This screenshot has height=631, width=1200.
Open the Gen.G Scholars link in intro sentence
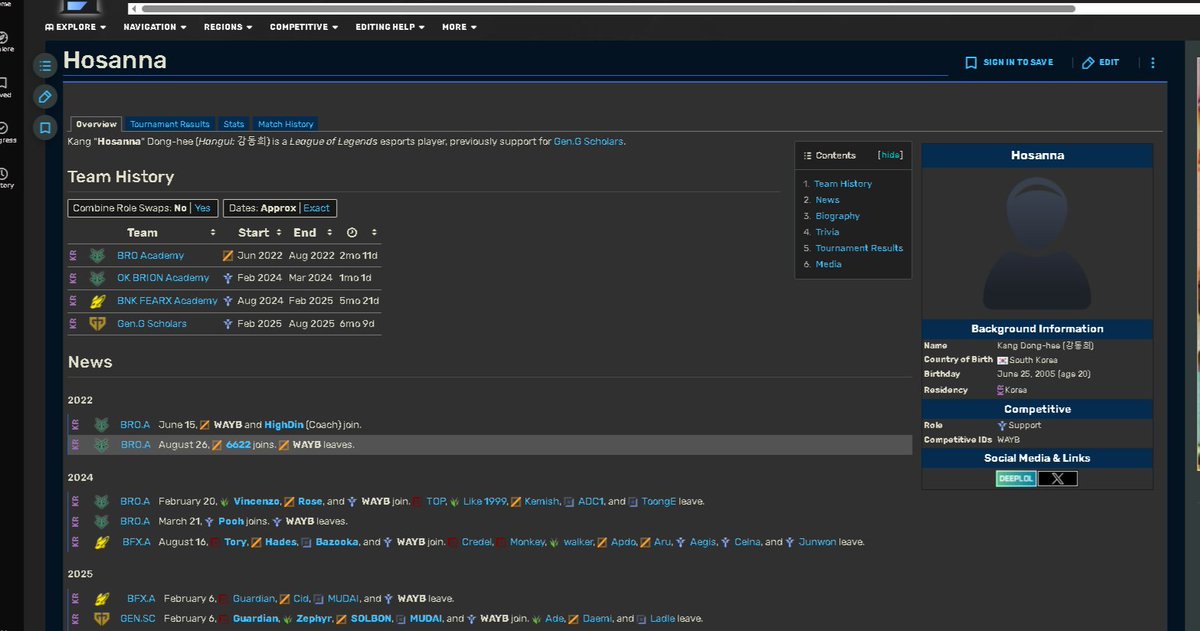pyautogui.click(x=589, y=142)
